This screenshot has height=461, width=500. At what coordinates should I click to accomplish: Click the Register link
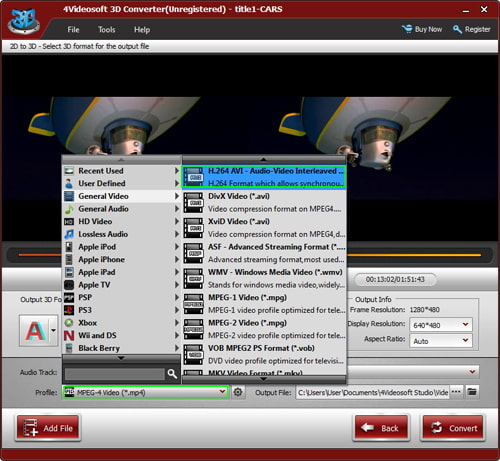(472, 29)
